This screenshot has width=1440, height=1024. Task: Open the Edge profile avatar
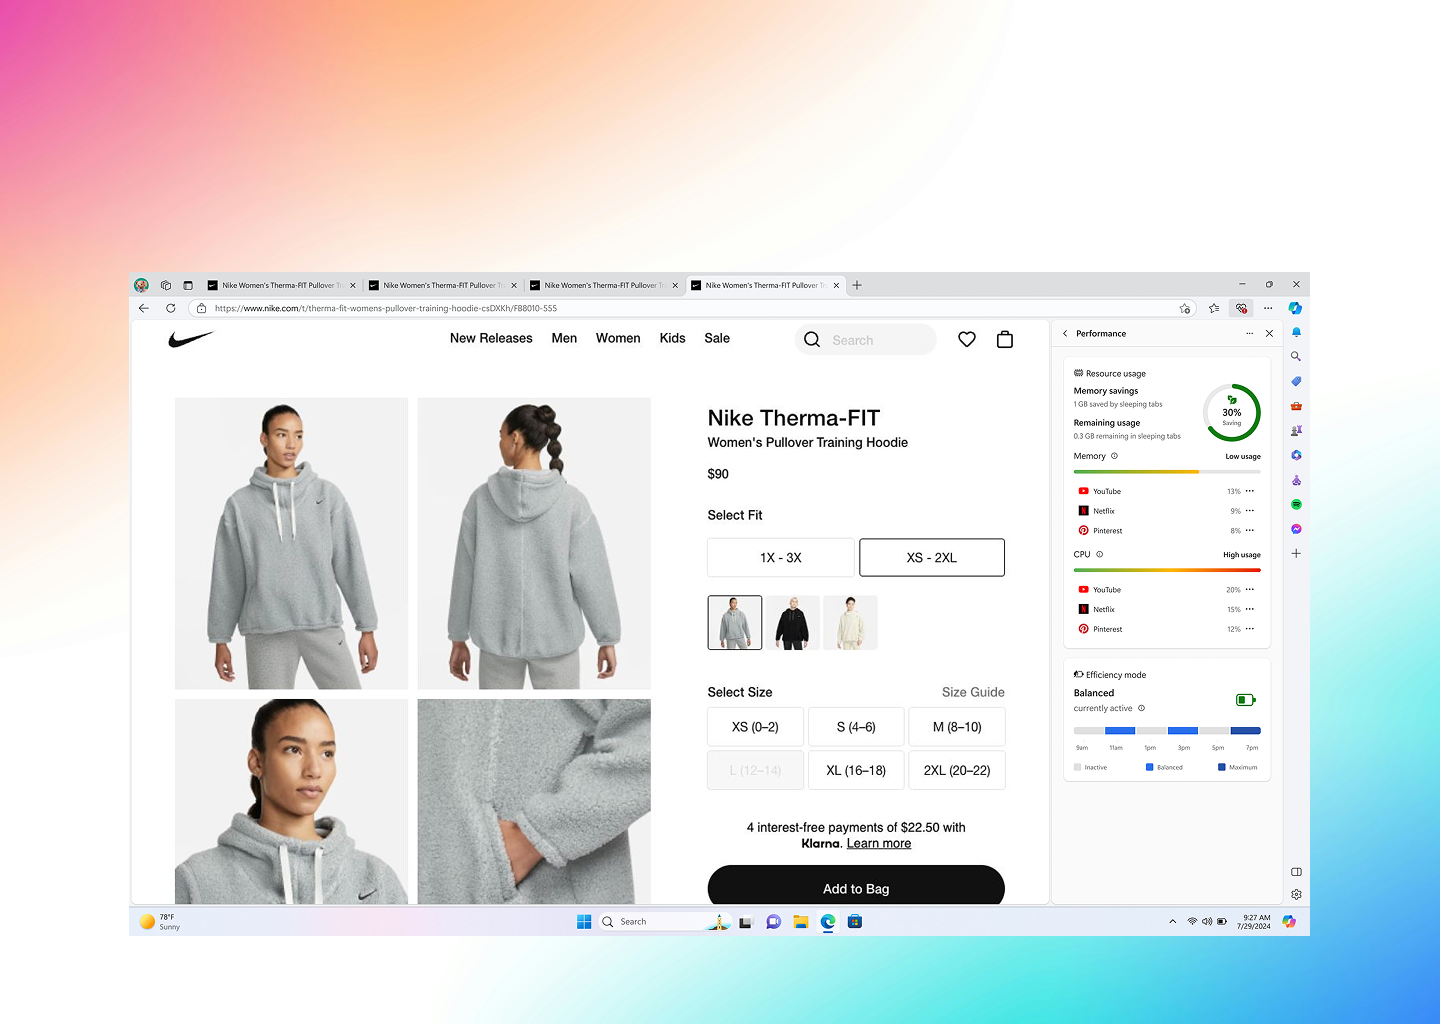click(141, 285)
